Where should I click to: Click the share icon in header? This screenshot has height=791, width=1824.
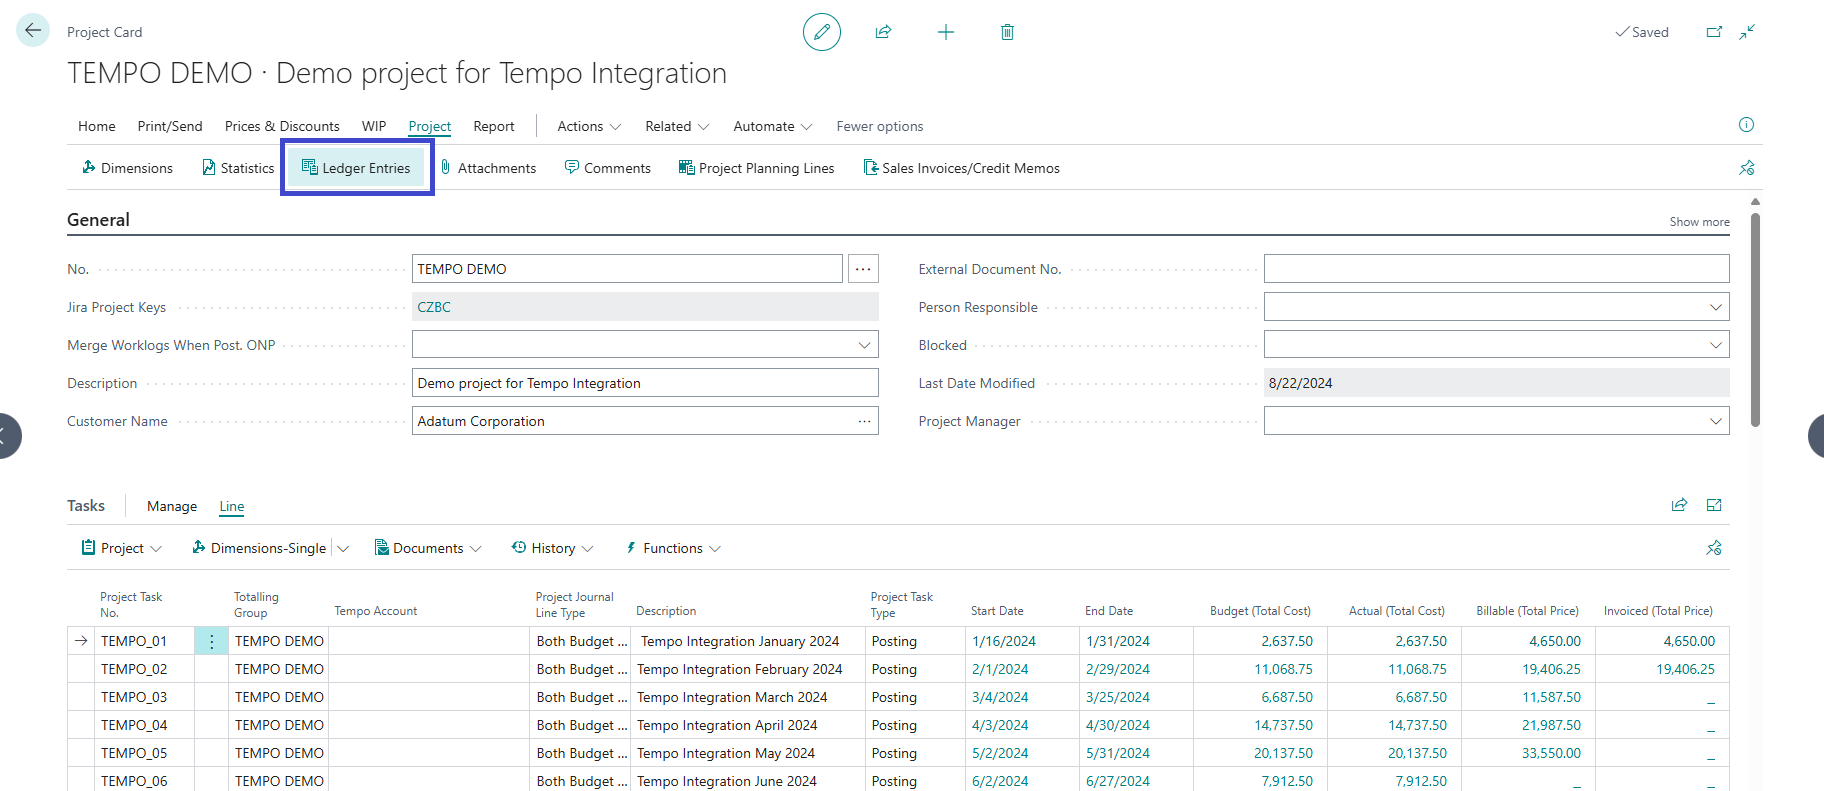(883, 32)
